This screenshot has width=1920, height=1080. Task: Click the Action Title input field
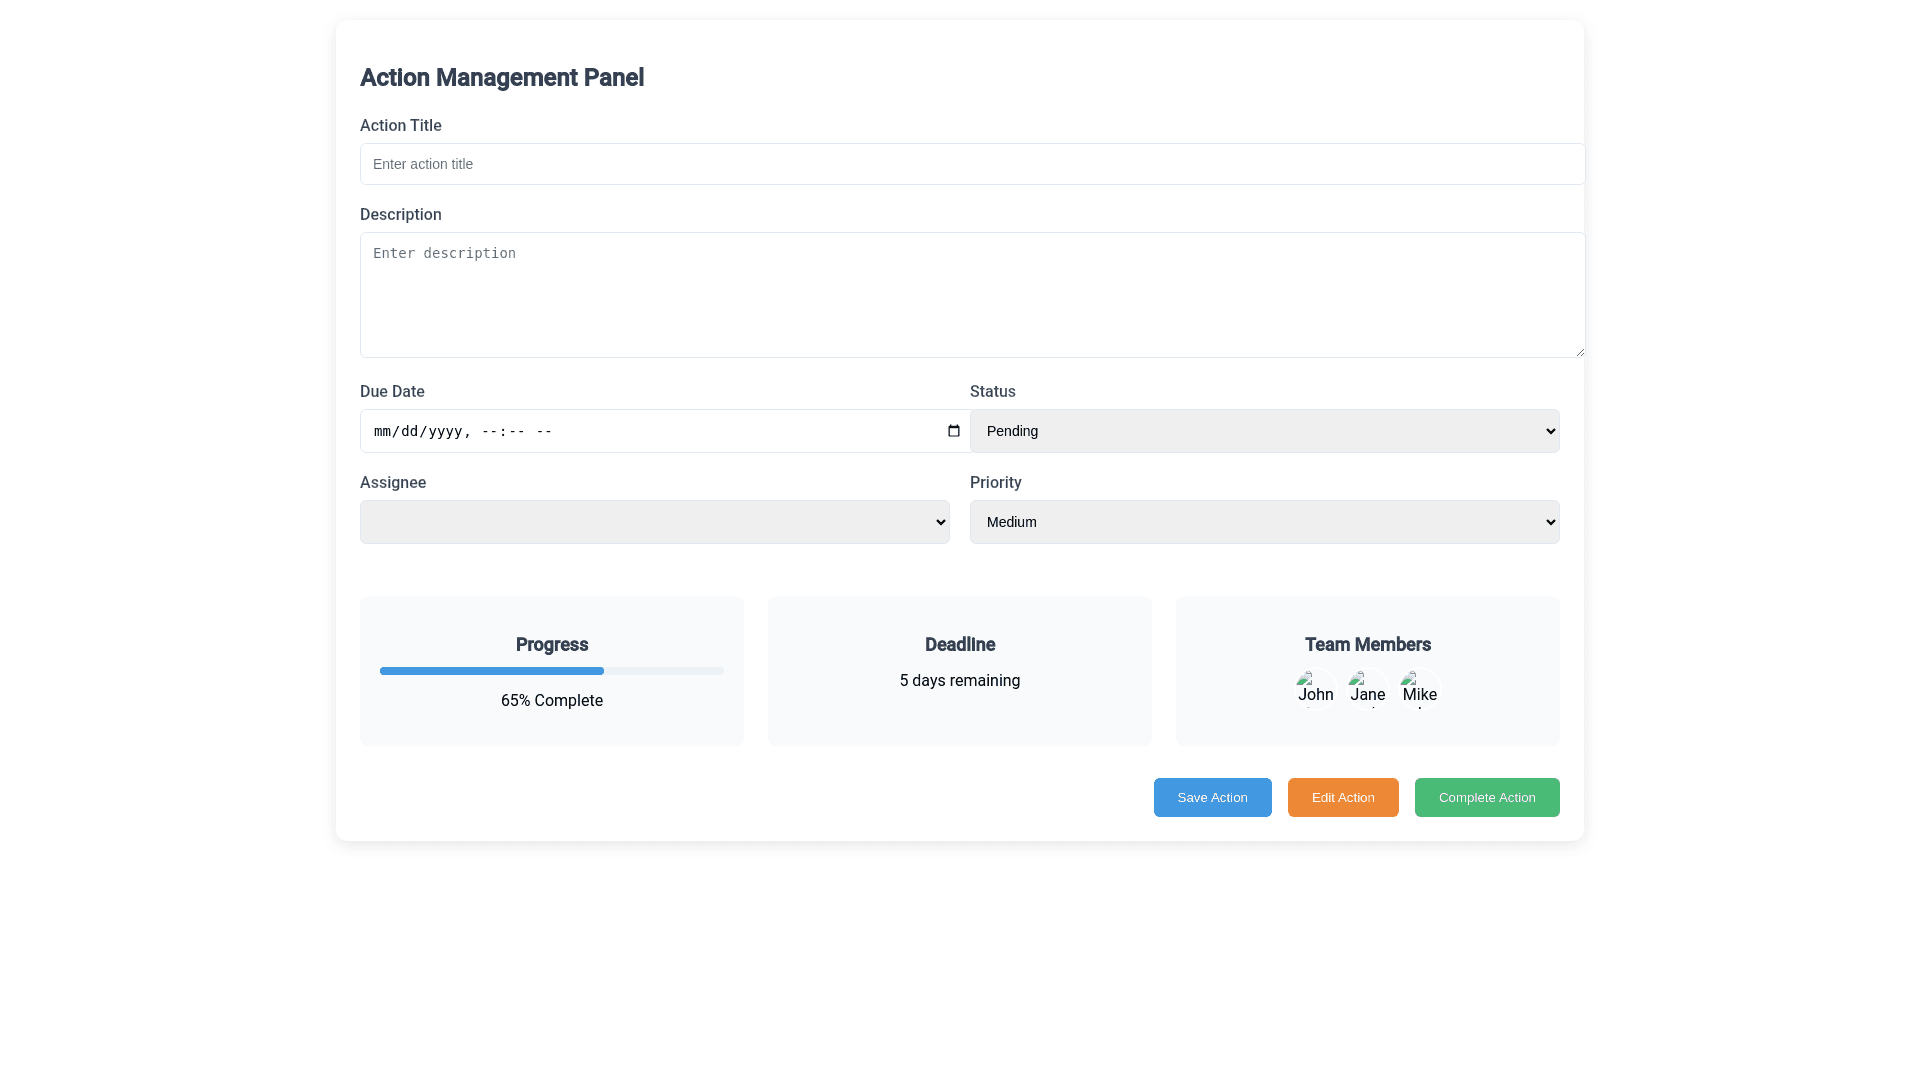click(x=971, y=163)
